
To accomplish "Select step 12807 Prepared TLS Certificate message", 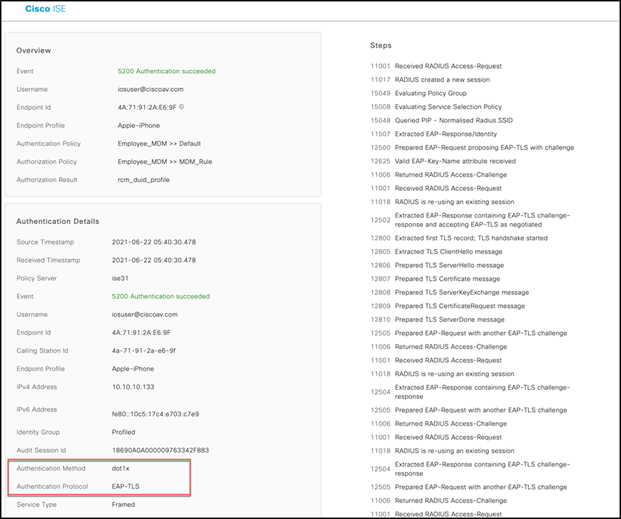I will (435, 279).
